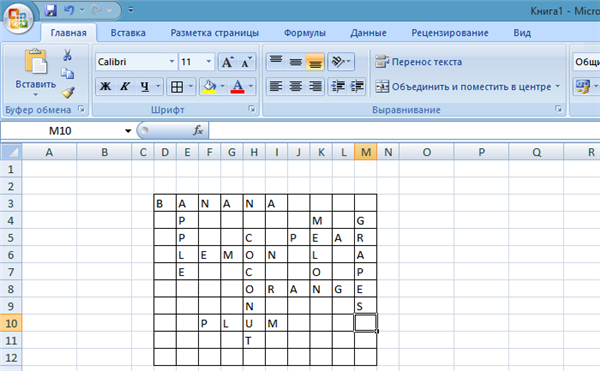The width and height of the screenshot is (600, 371).
Task: Switch to the Главная tab
Action: pyautogui.click(x=68, y=33)
